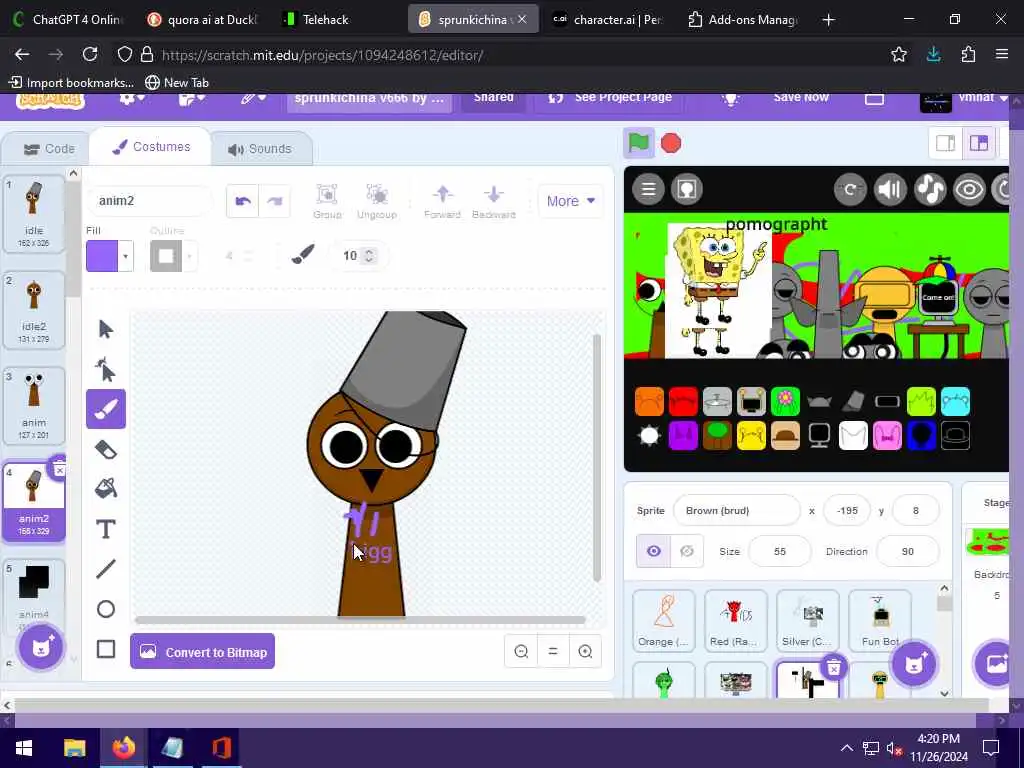This screenshot has width=1024, height=768.
Task: Expand the More options dropdown
Action: [570, 201]
